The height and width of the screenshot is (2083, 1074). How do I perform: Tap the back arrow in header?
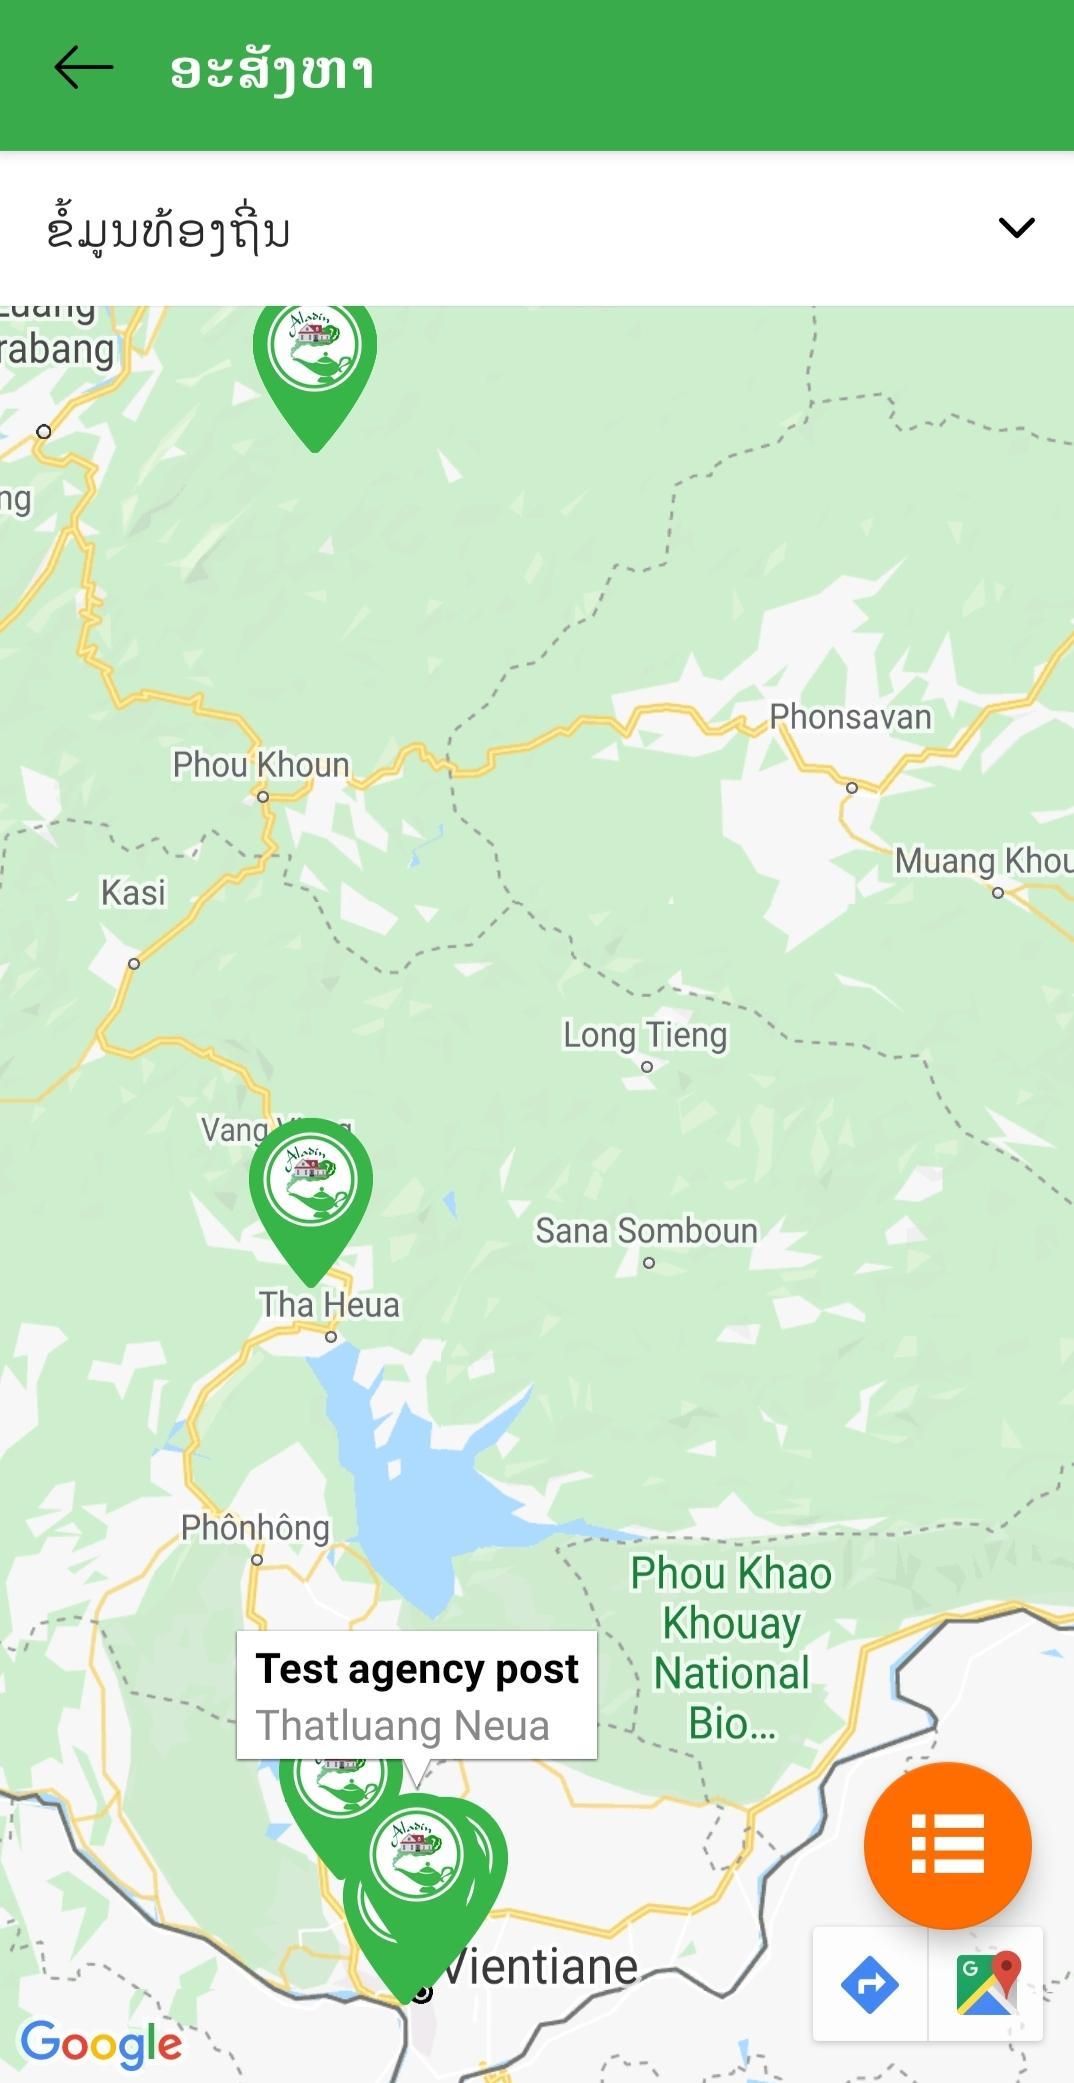click(84, 69)
